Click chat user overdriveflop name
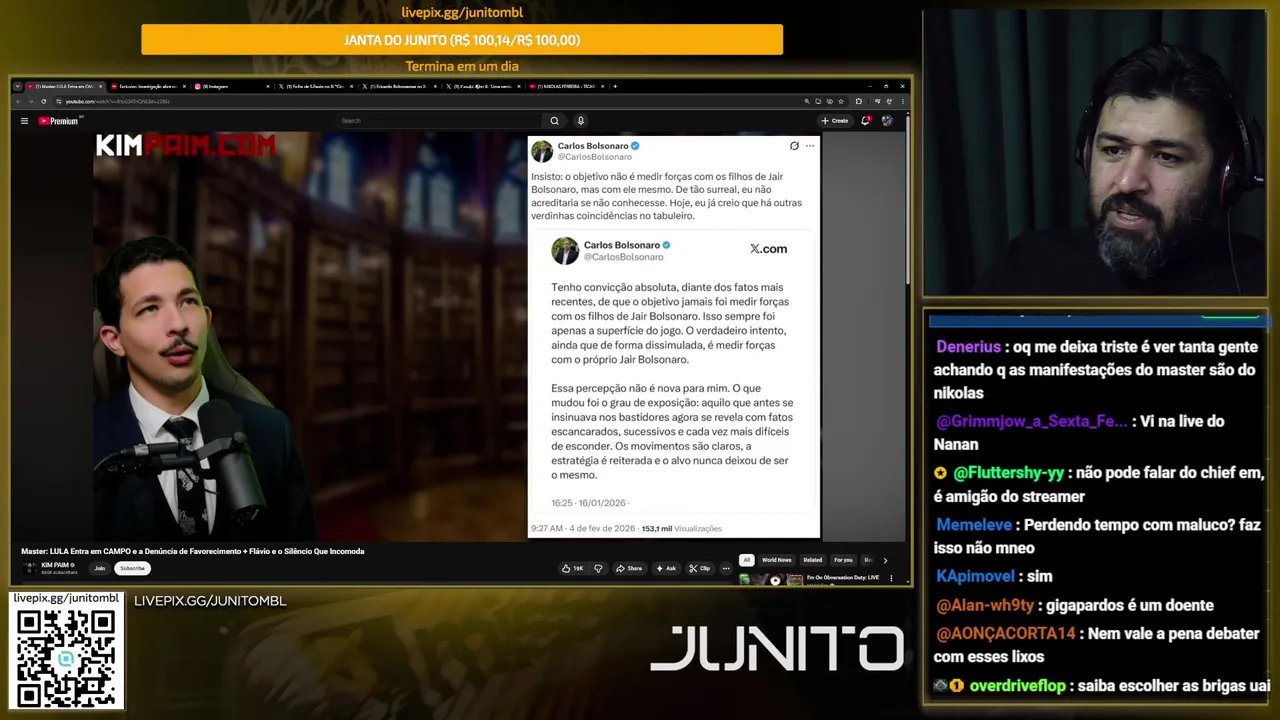 coord(1017,686)
